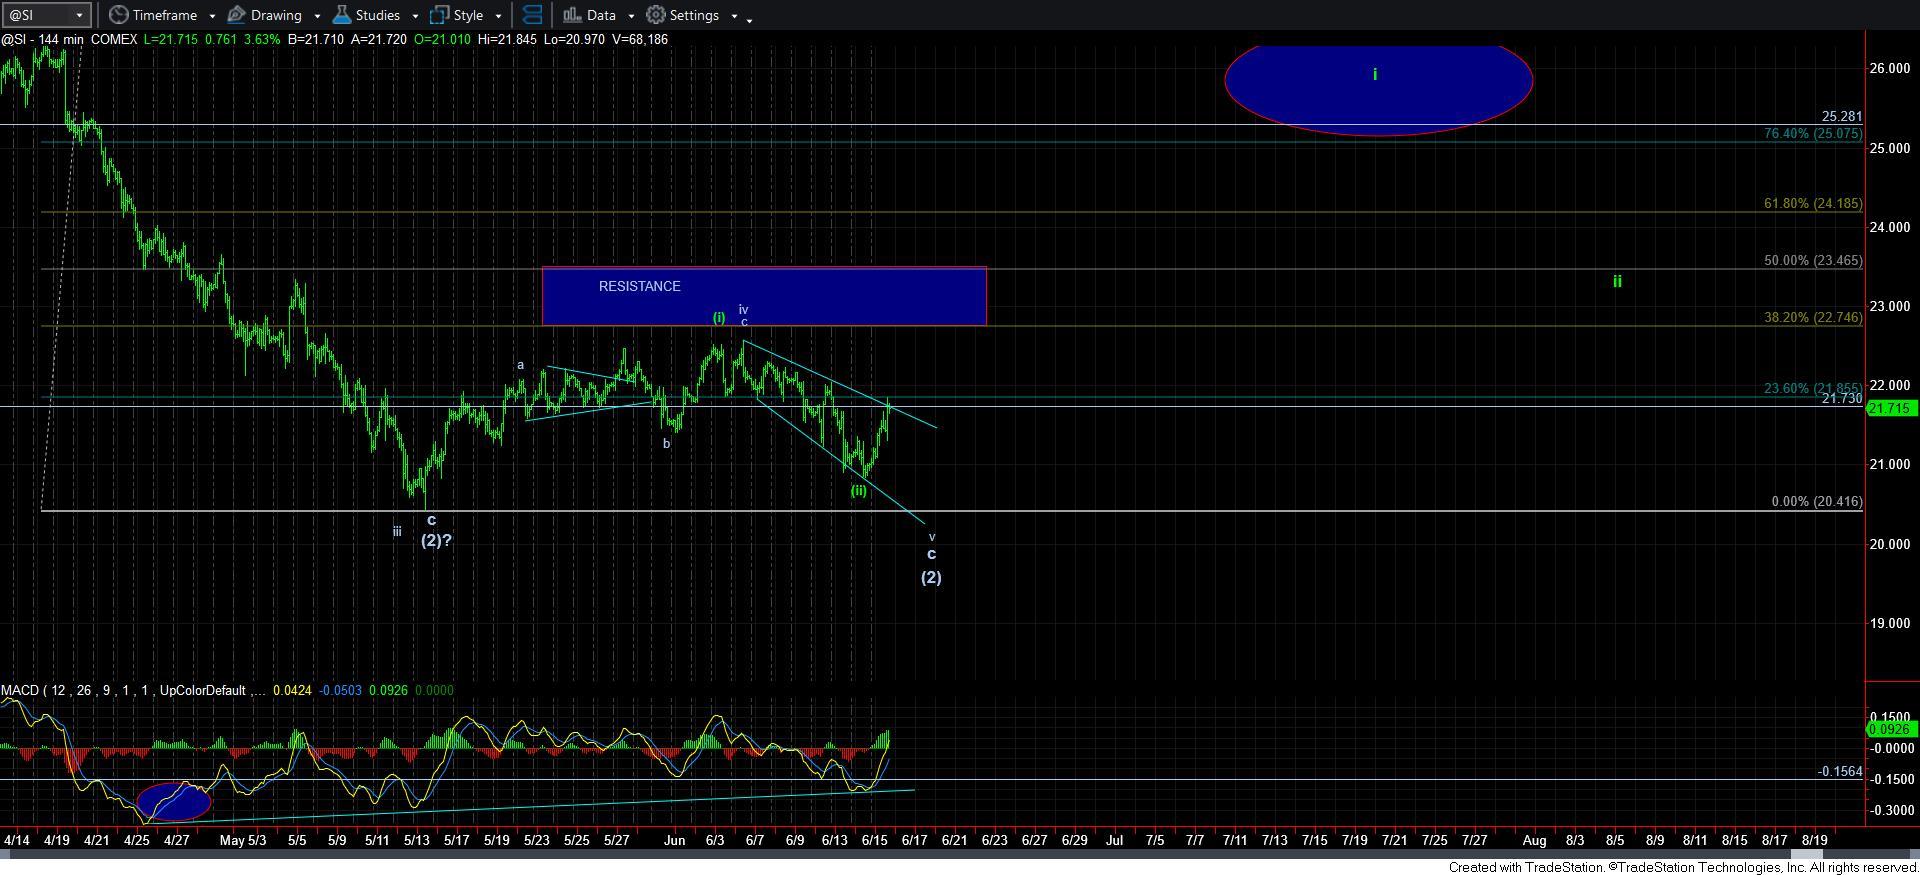Screen dimensions: 1920x875
Task: Select the 50.00% (23.465) Fibonacci label
Action: point(1812,260)
